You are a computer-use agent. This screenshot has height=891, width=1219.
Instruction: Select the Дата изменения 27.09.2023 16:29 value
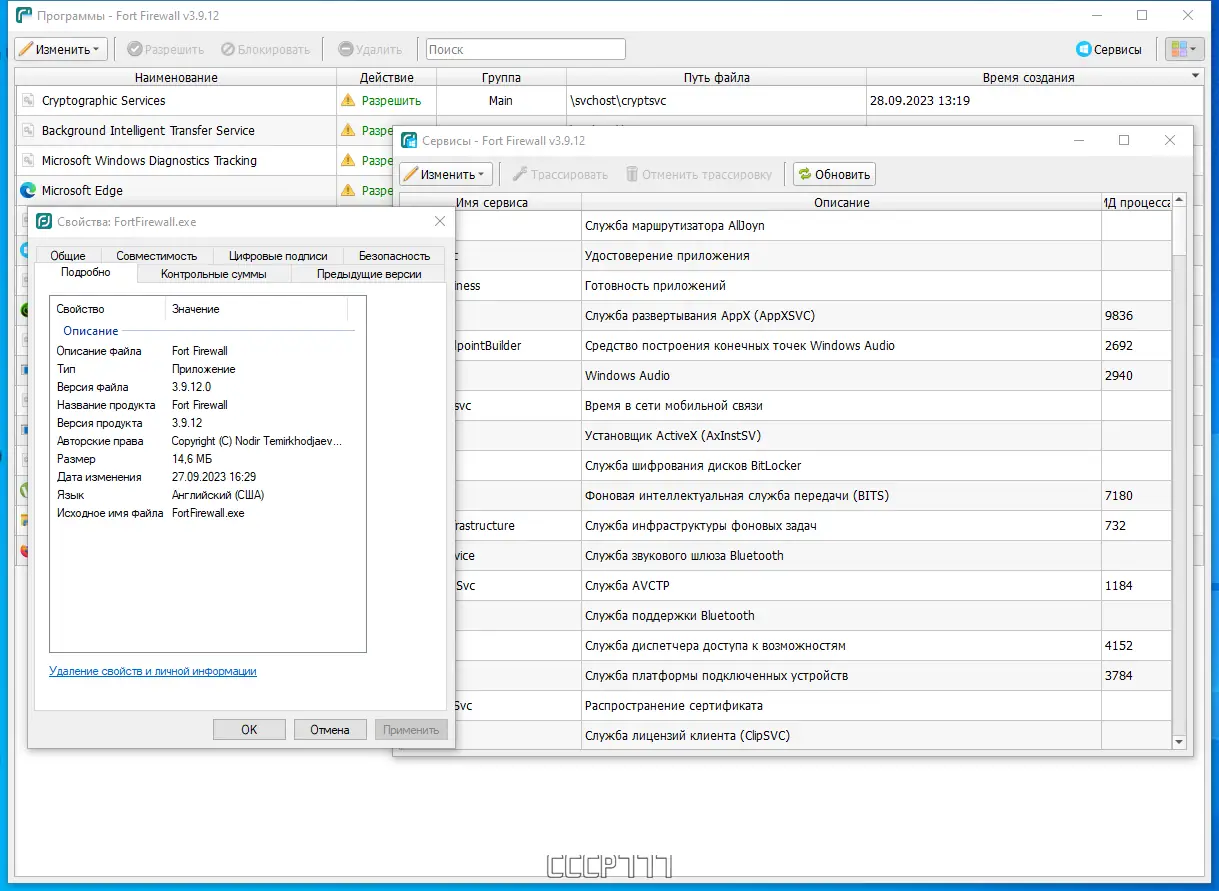pyautogui.click(x=213, y=477)
